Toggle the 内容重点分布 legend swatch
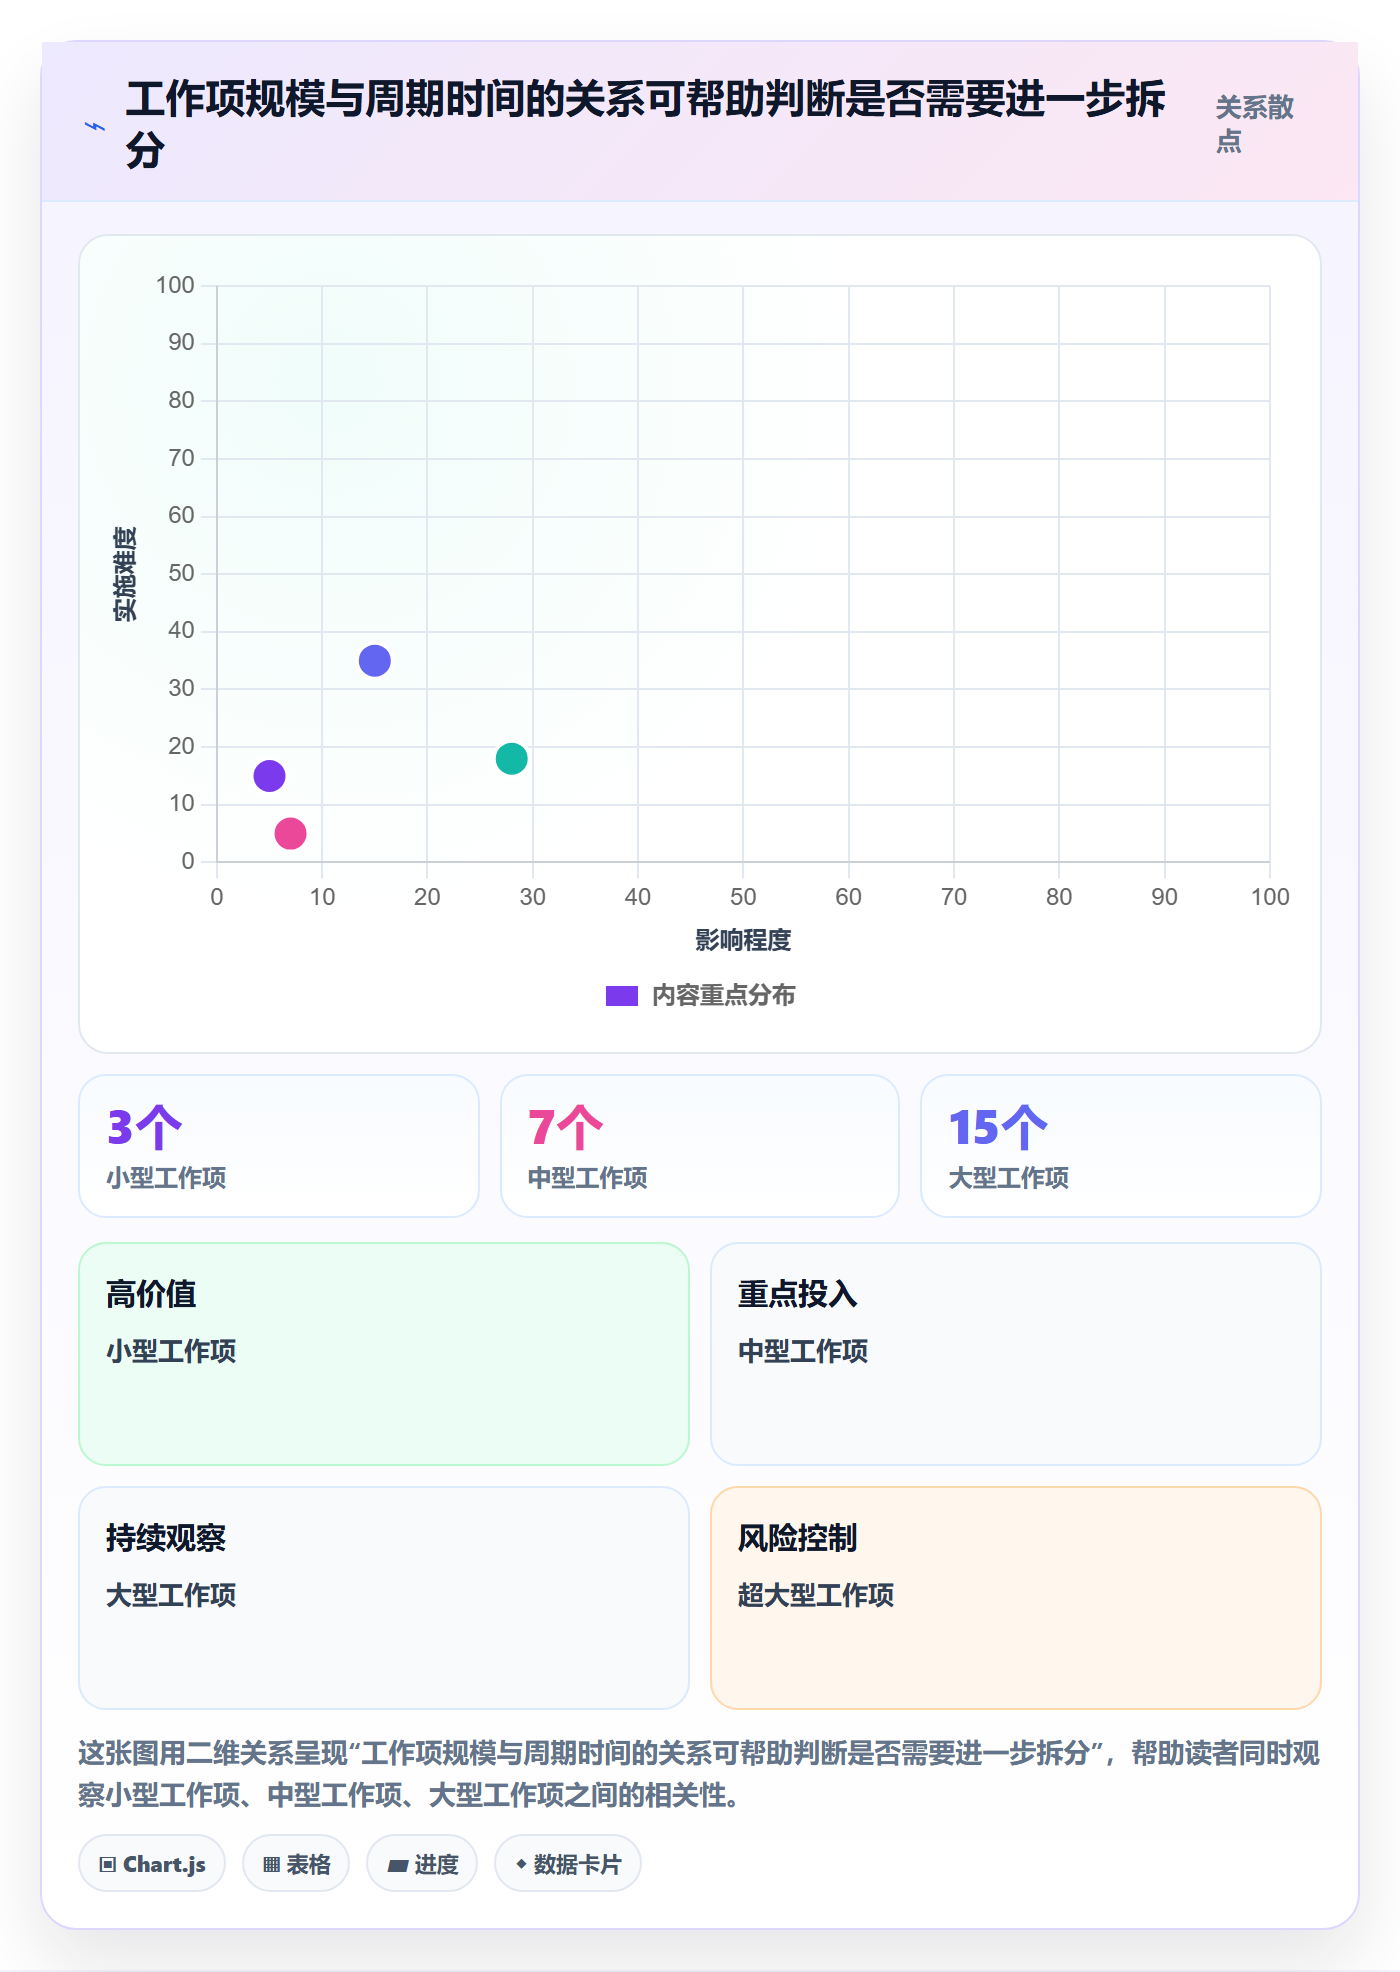The height and width of the screenshot is (1972, 1400). tap(621, 996)
